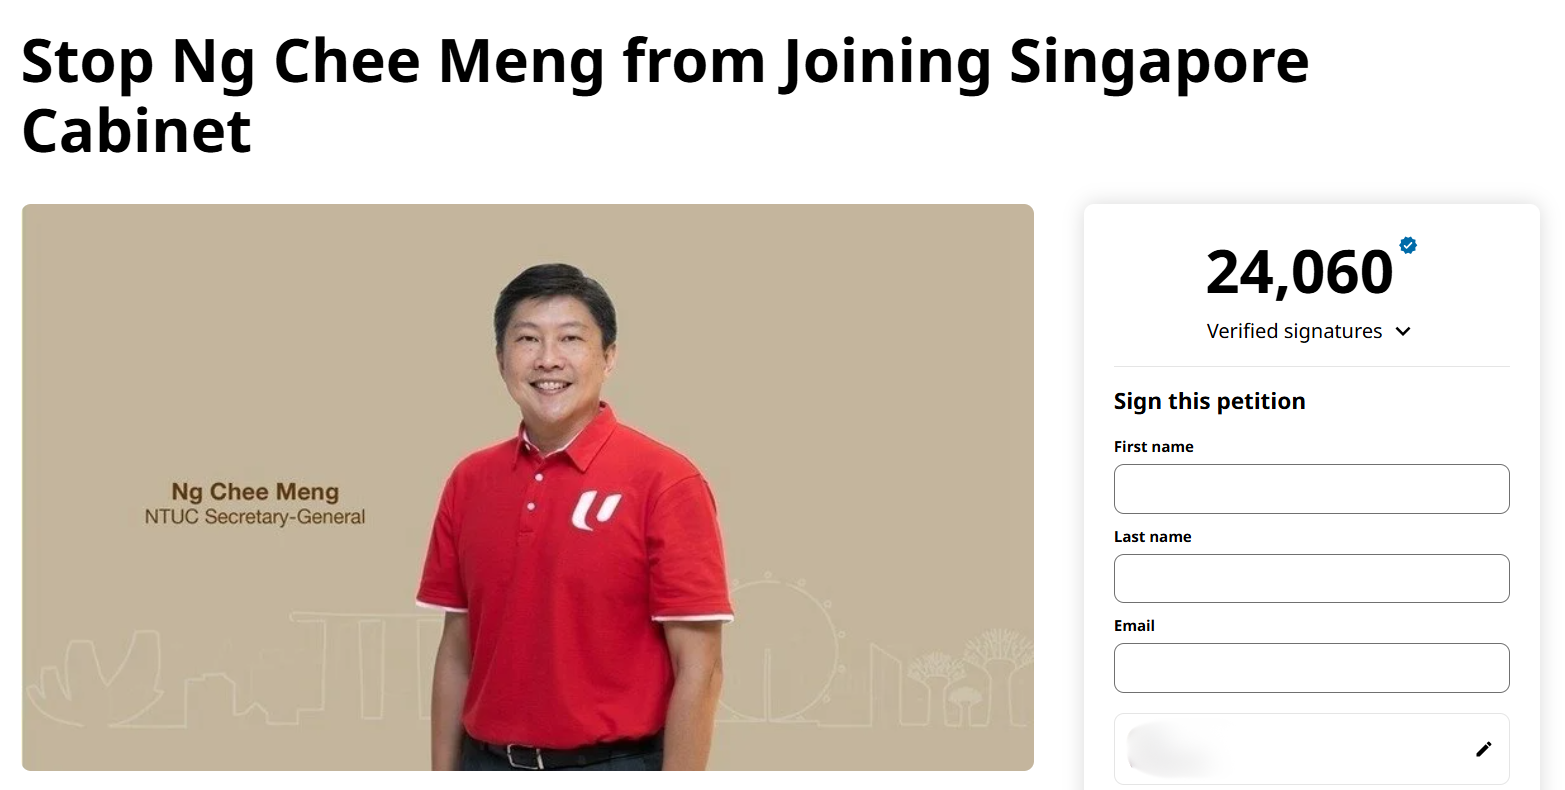Click the Last name label
This screenshot has height=790, width=1565.
point(1152,537)
